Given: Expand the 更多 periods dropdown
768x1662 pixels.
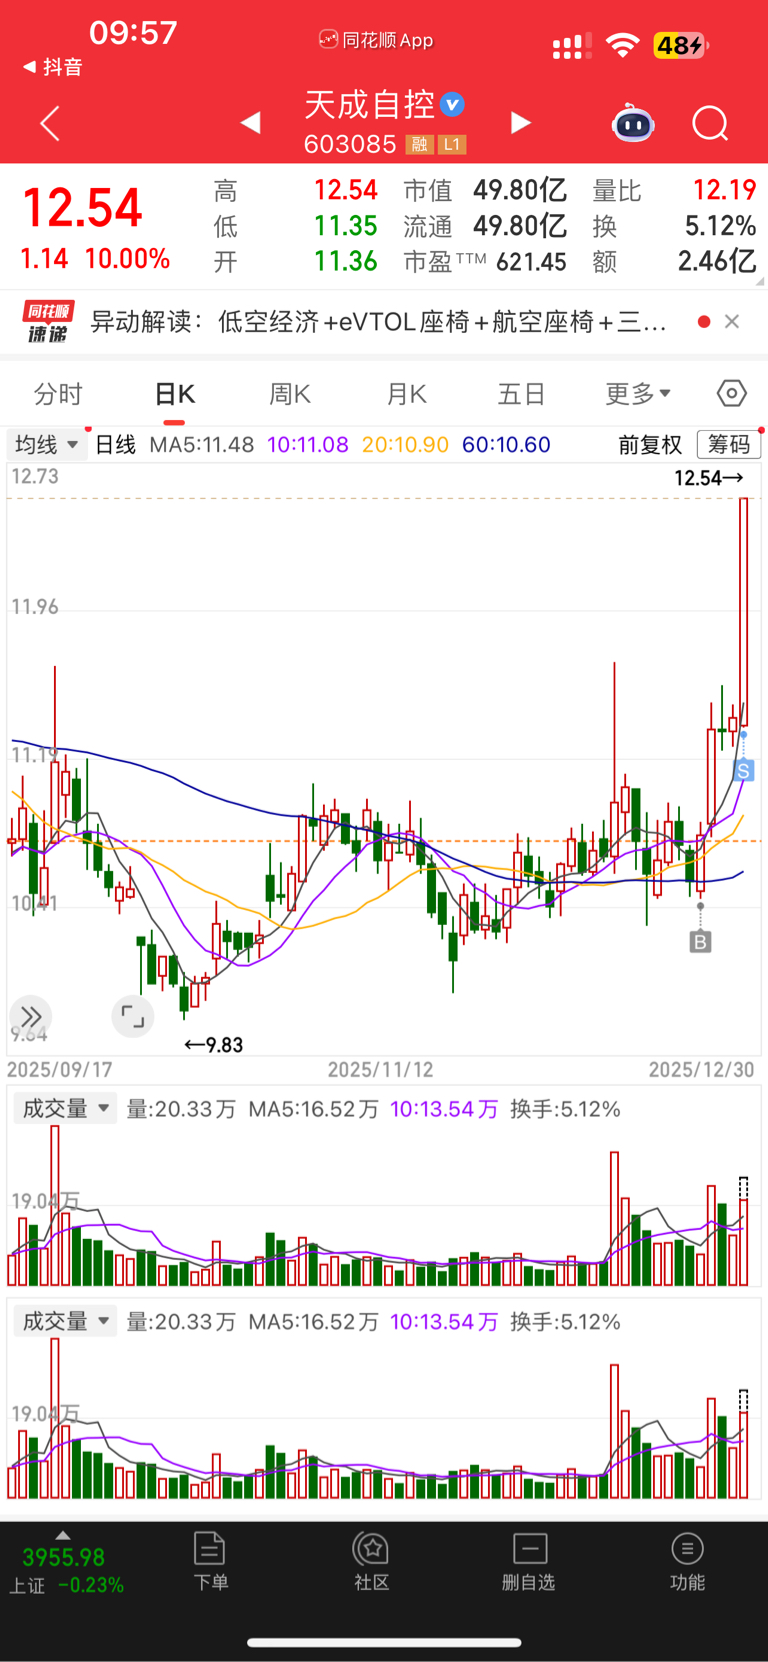Looking at the screenshot, I should (638, 394).
